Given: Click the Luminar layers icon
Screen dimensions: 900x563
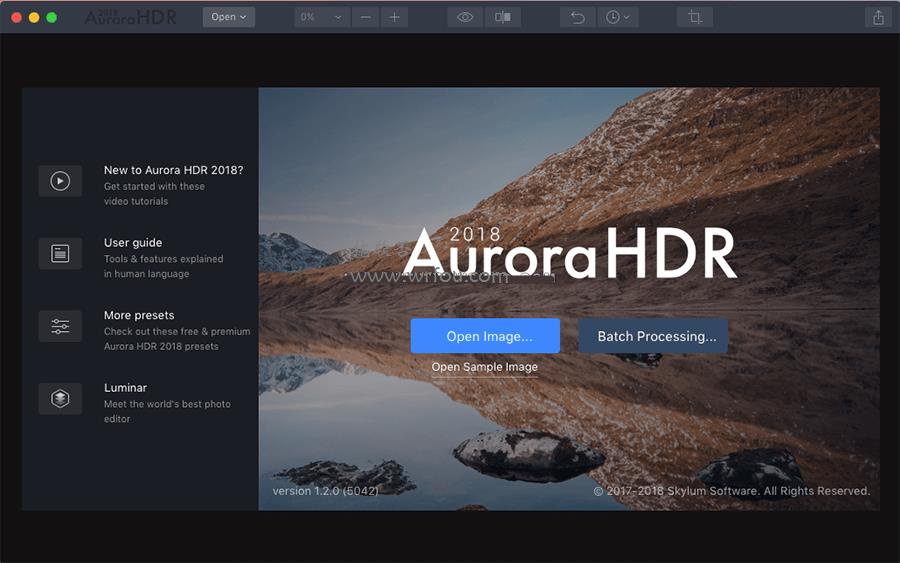Looking at the screenshot, I should tap(60, 398).
